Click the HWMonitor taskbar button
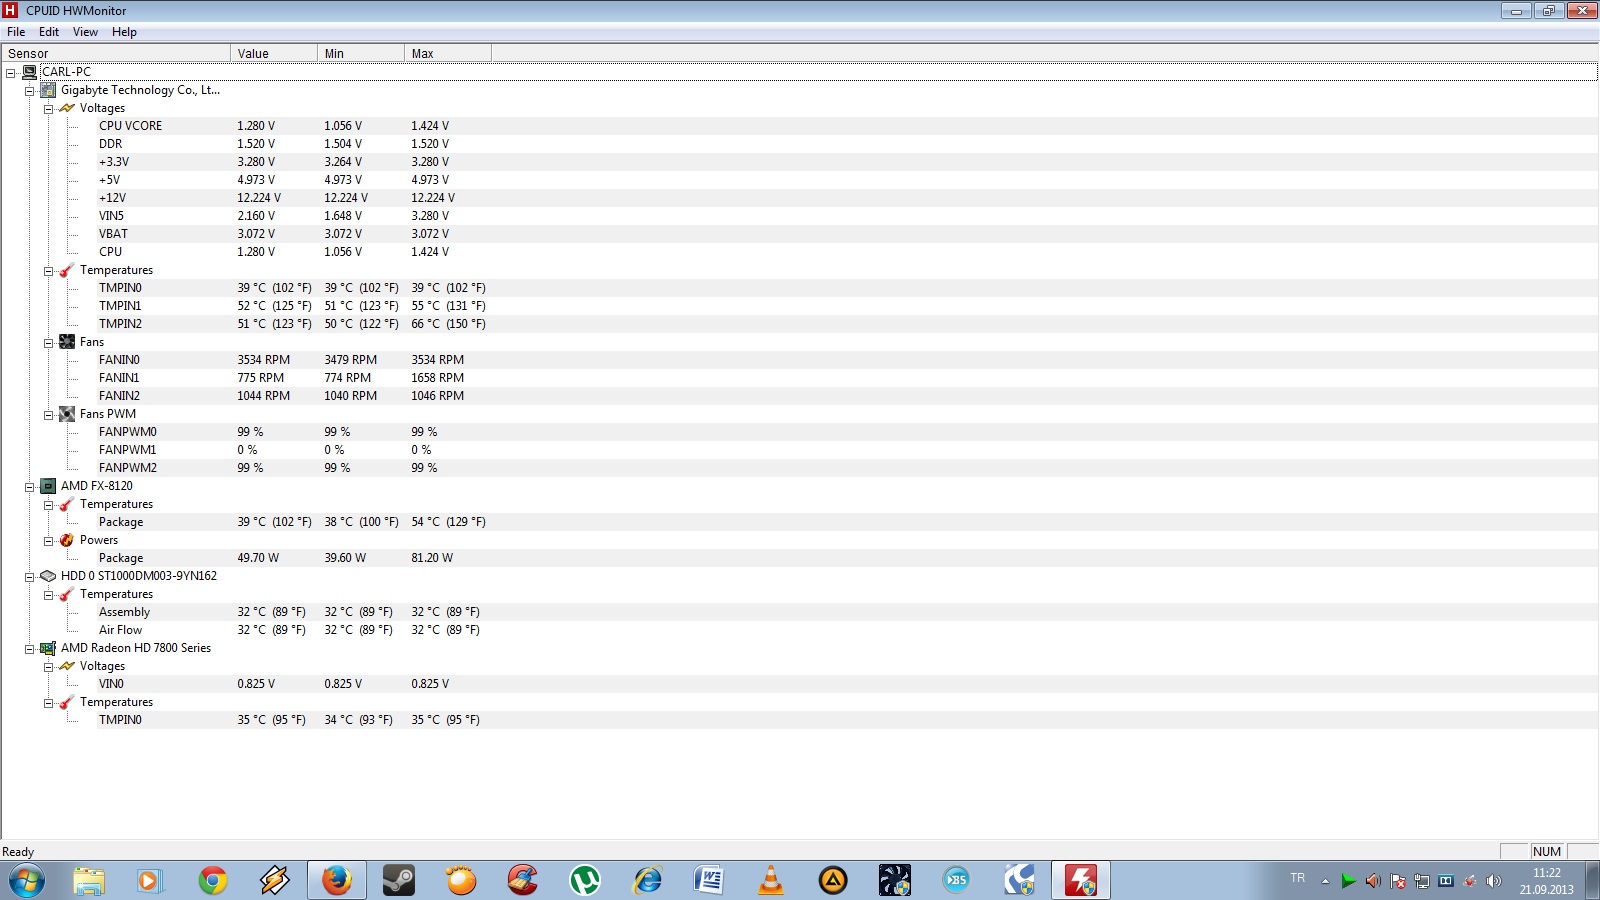1600x900 pixels. [x=1081, y=881]
